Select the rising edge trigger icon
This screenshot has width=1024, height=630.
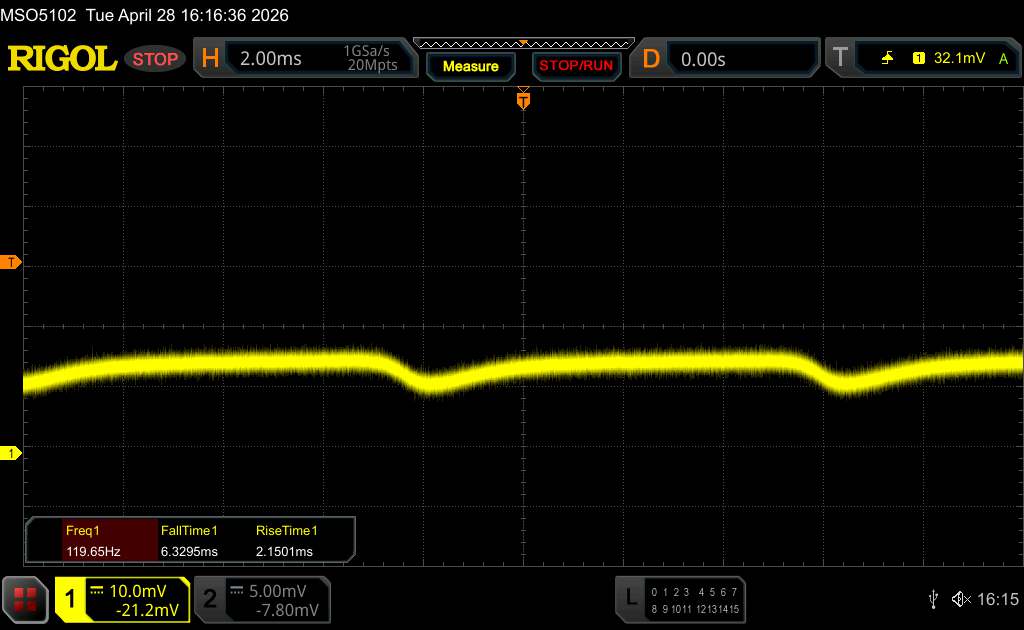[887, 58]
